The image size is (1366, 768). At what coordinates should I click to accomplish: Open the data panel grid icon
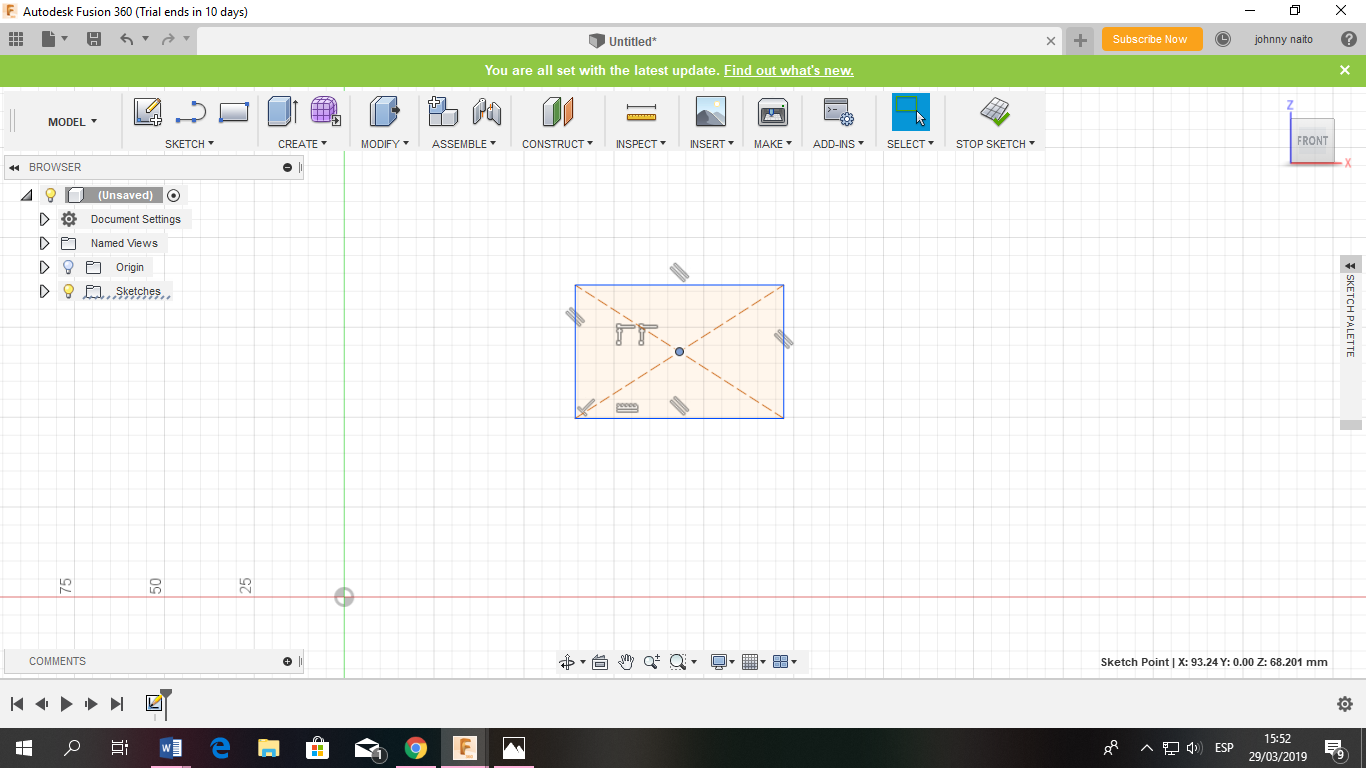[16, 39]
